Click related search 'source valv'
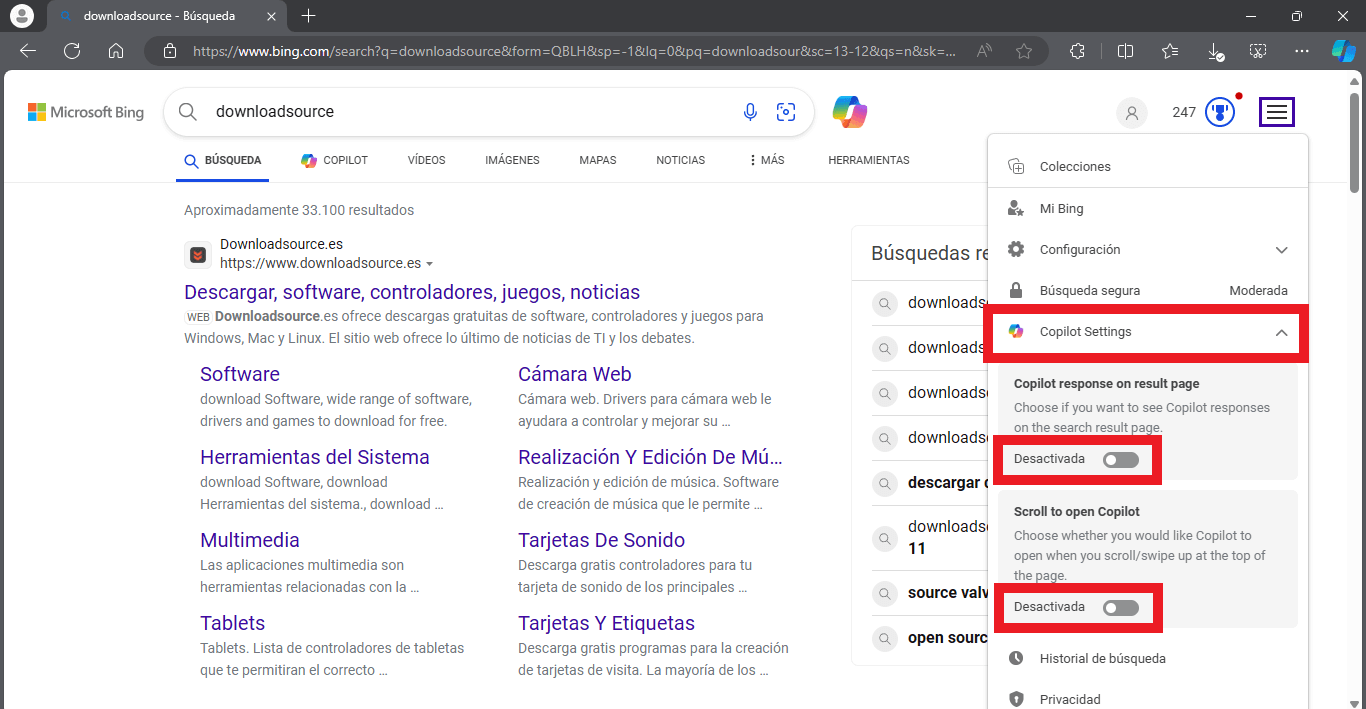The image size is (1366, 709). 948,592
